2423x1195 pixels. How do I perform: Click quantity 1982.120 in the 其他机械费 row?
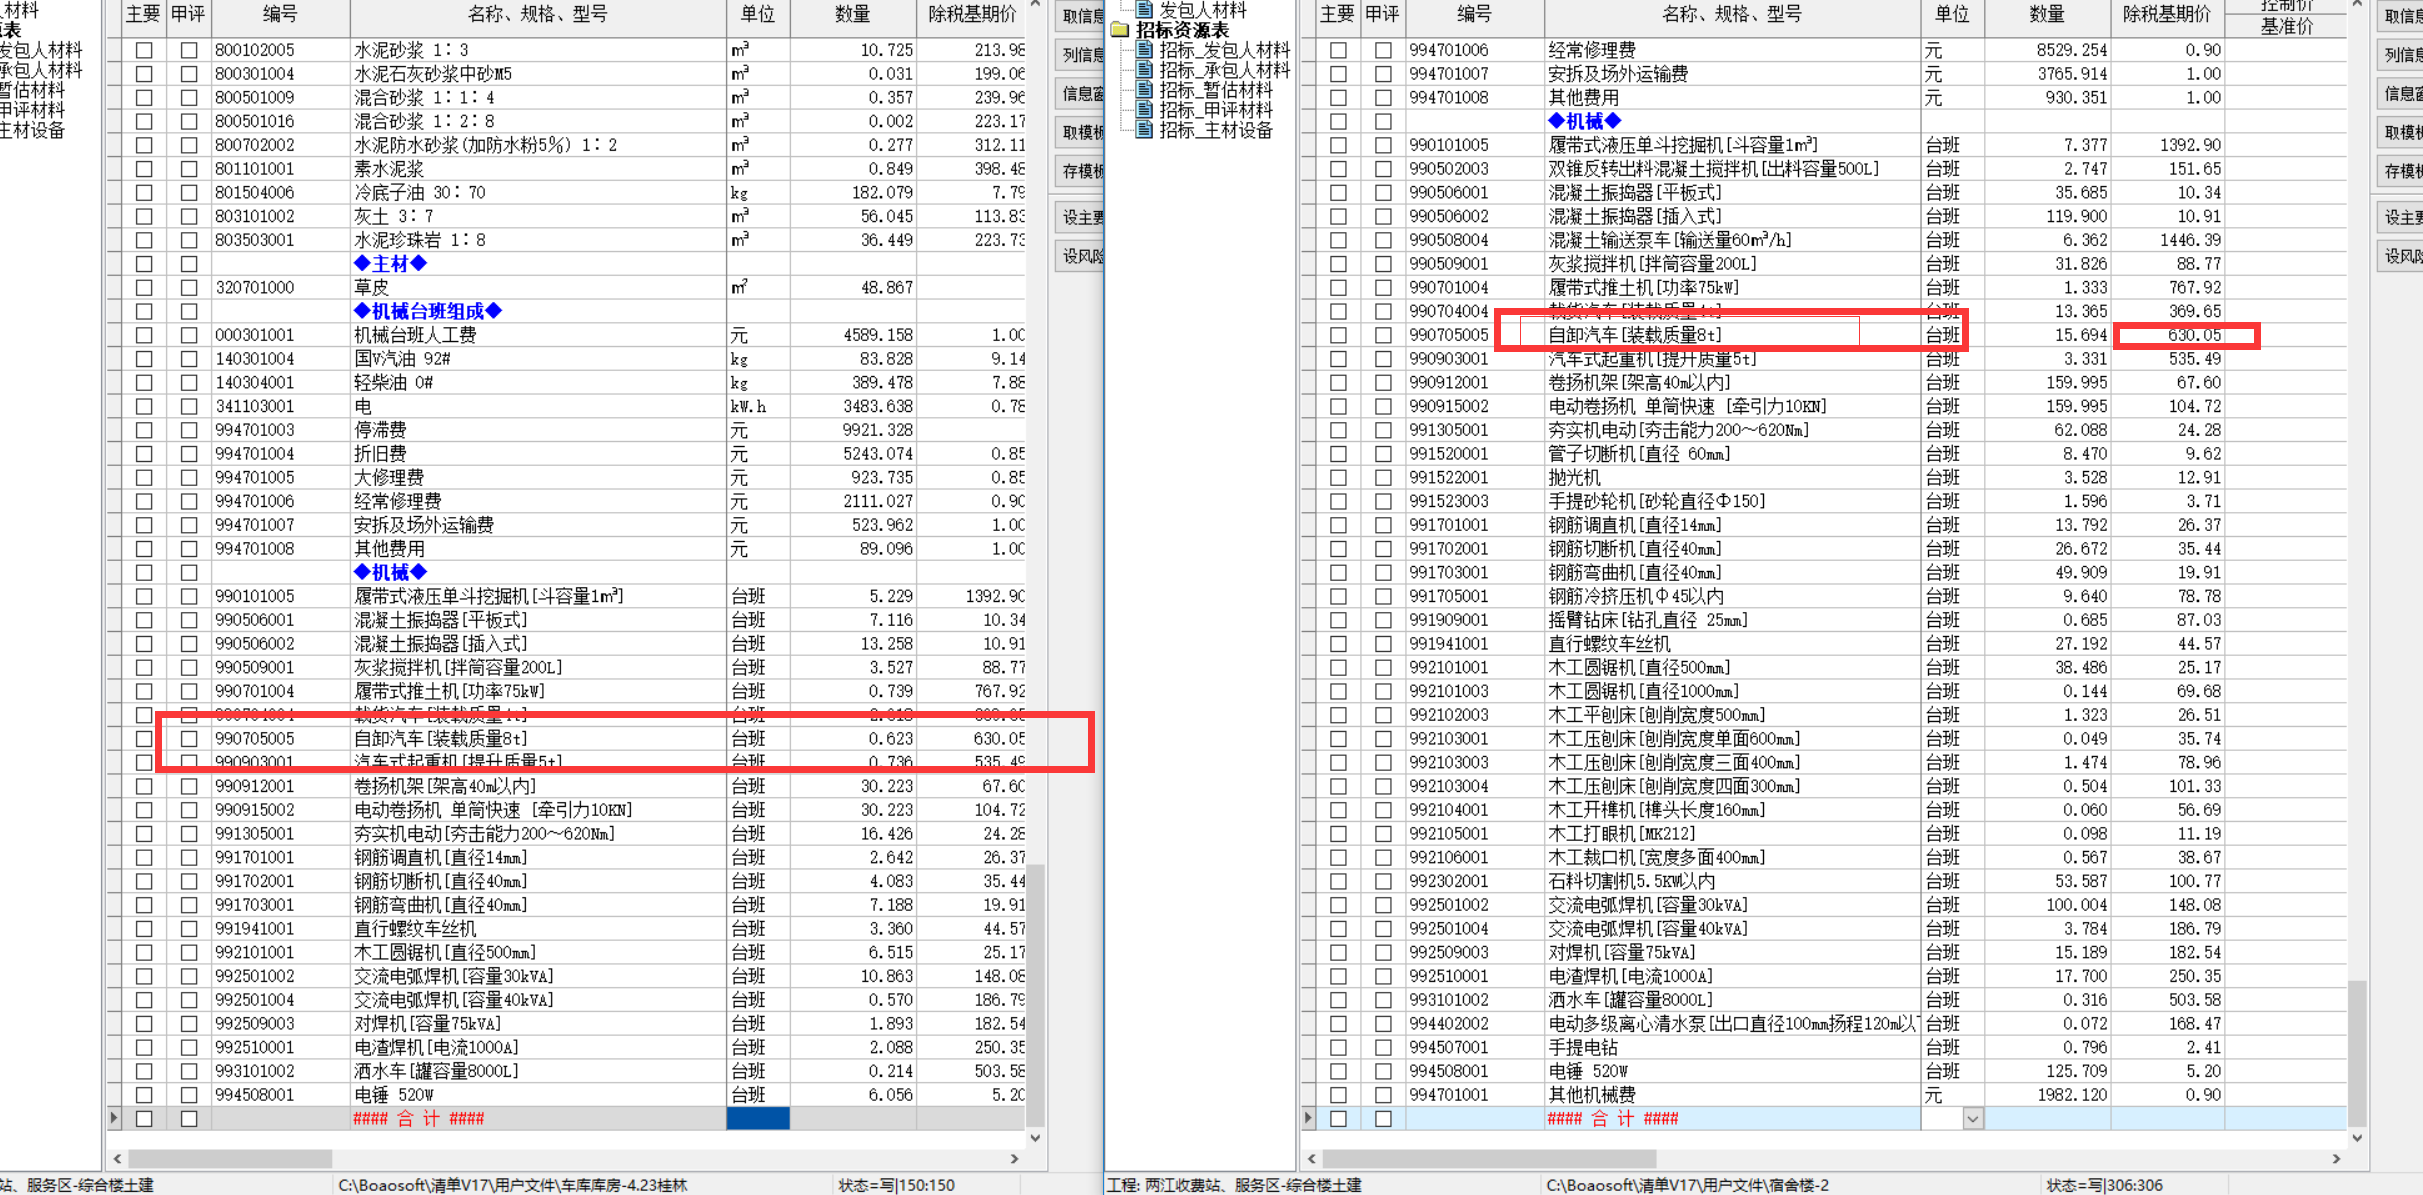click(2047, 1095)
